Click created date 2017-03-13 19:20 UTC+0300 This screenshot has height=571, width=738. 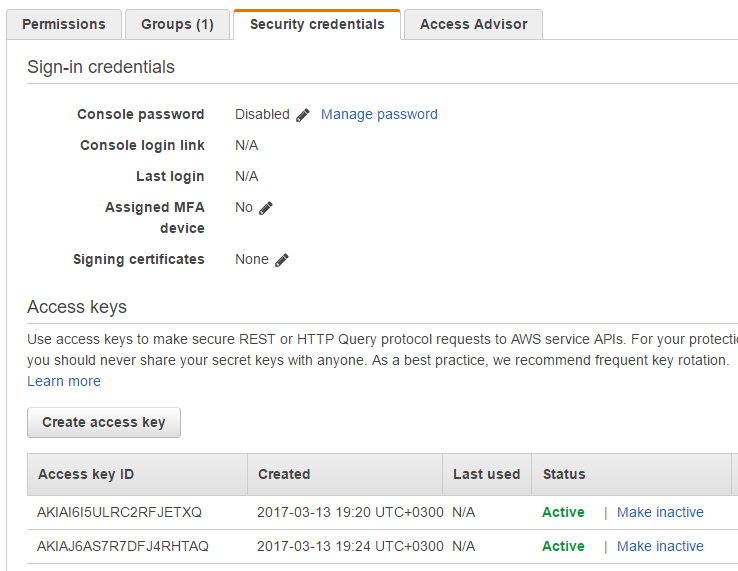coord(350,512)
